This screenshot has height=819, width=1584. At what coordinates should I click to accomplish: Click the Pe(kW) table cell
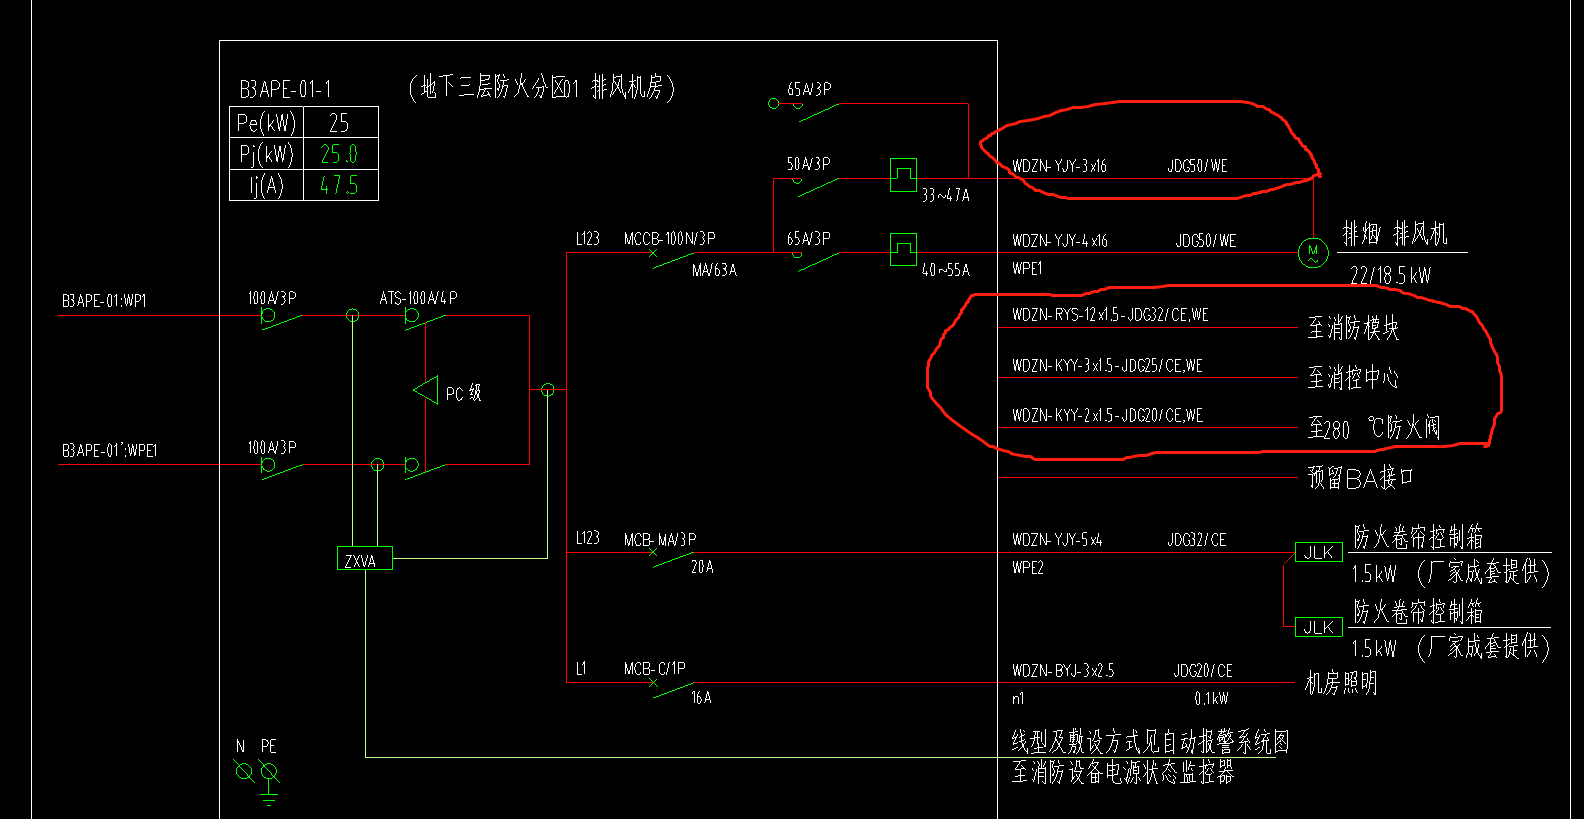(x=266, y=123)
